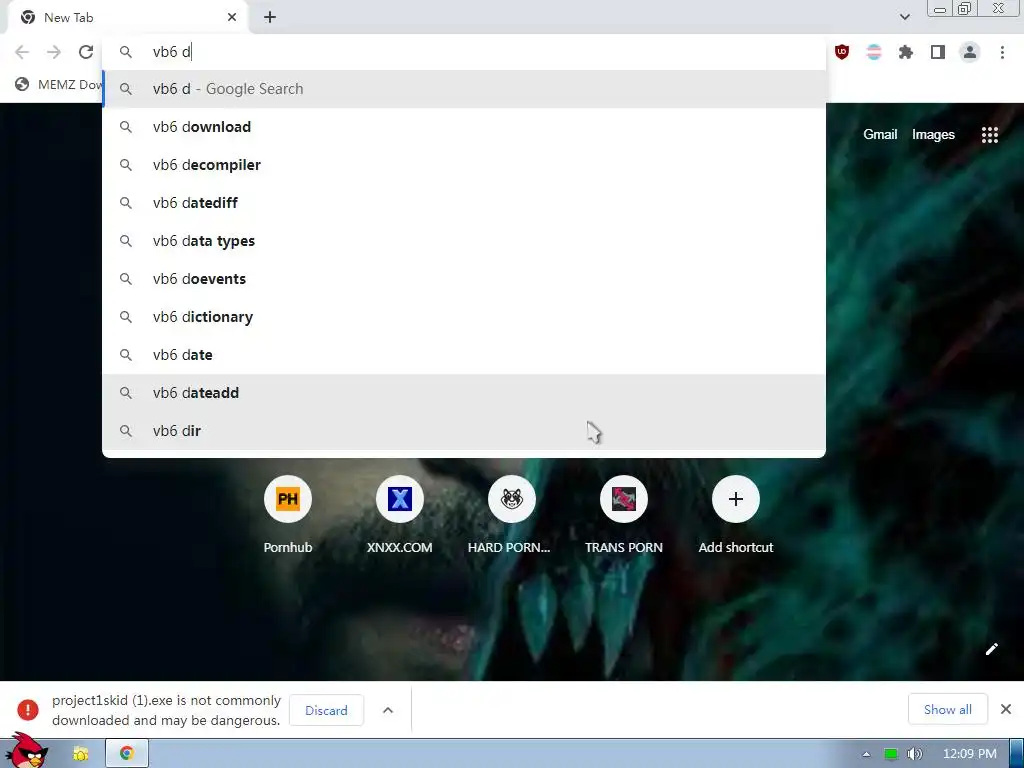
Task: Open the uBlock Origin extension icon
Action: point(842,52)
